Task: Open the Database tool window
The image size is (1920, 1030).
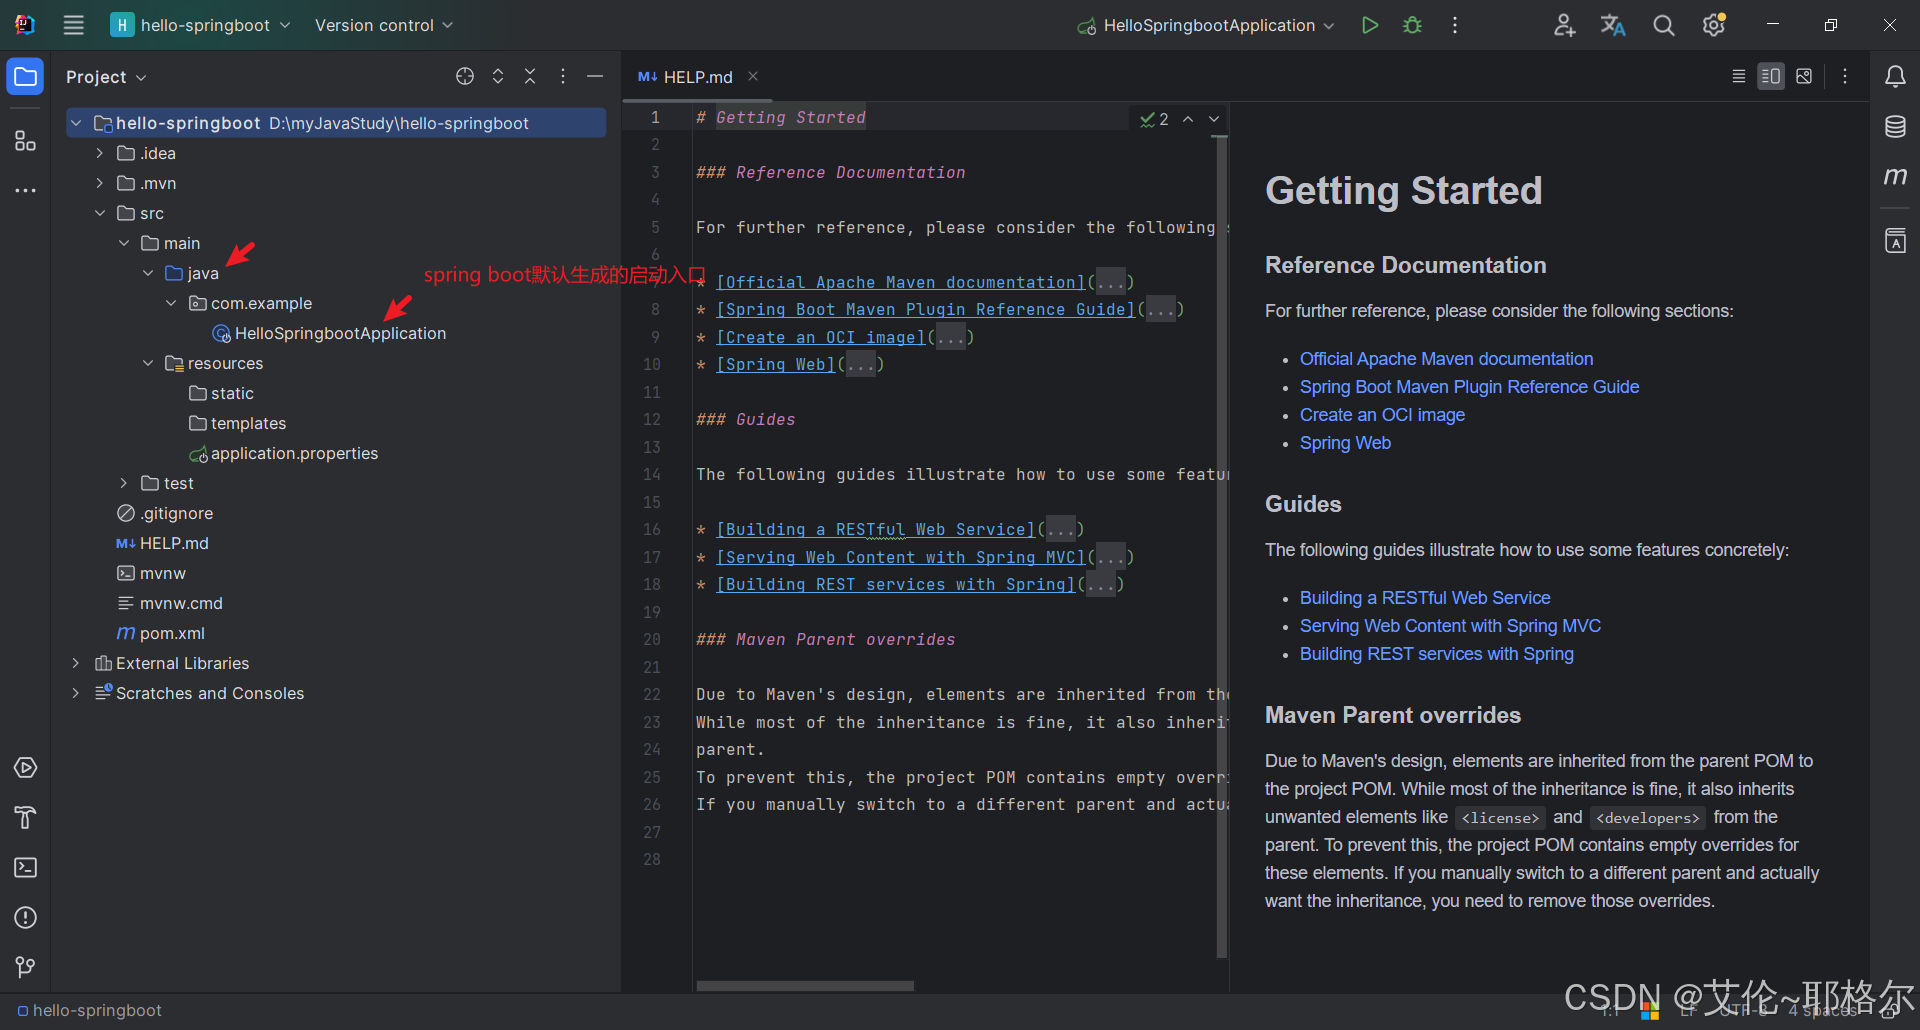Action: coord(1895,127)
